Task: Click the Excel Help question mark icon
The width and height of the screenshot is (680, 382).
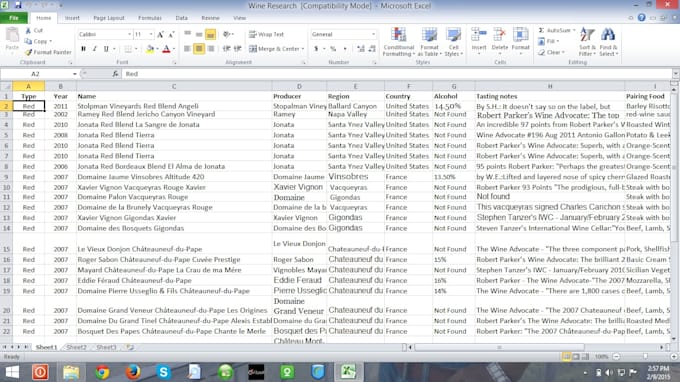Action: click(x=642, y=18)
